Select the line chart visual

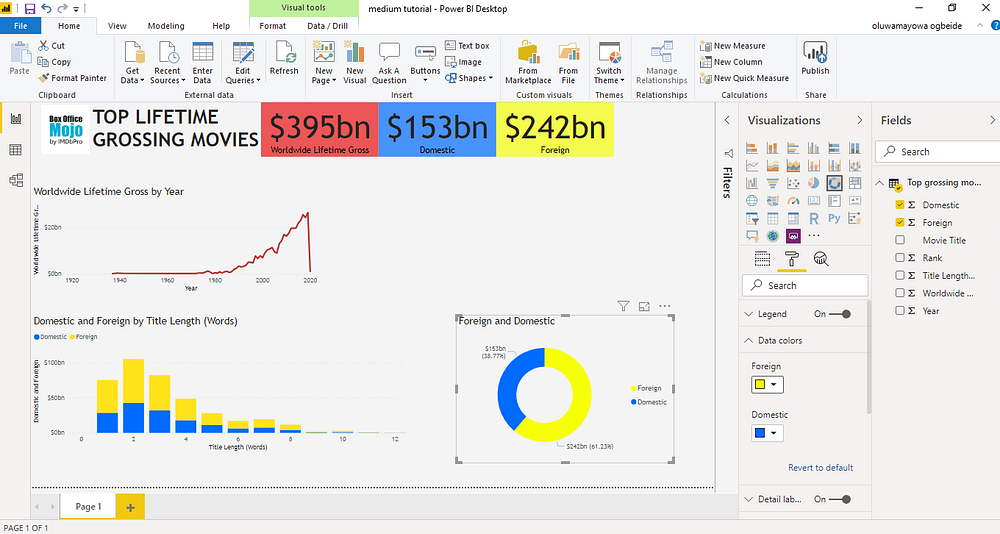tap(752, 166)
